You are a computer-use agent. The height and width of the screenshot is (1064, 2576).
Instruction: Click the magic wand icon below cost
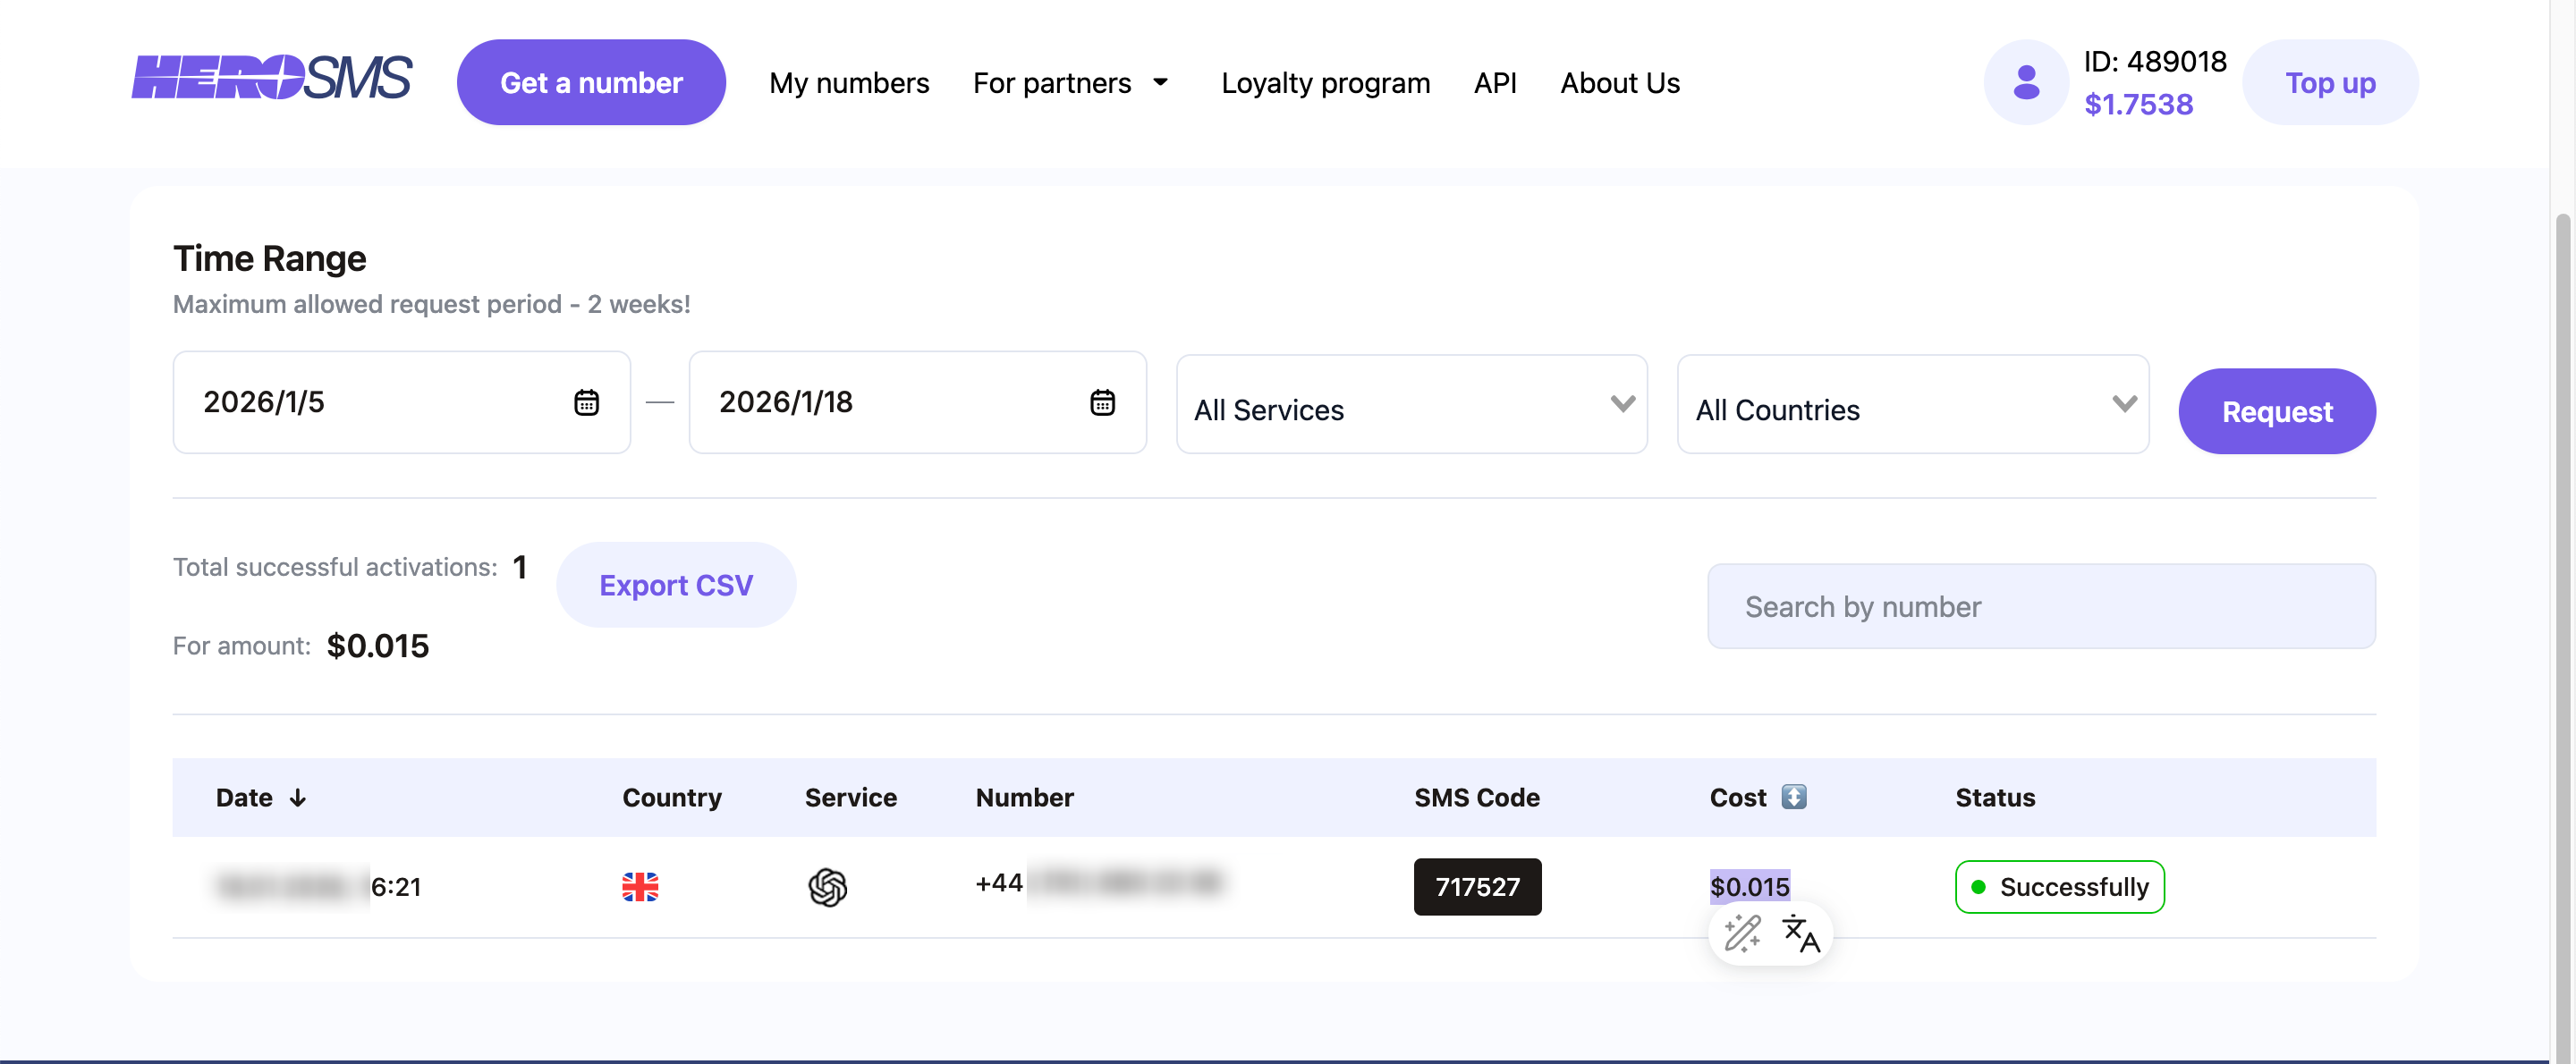click(x=1742, y=933)
